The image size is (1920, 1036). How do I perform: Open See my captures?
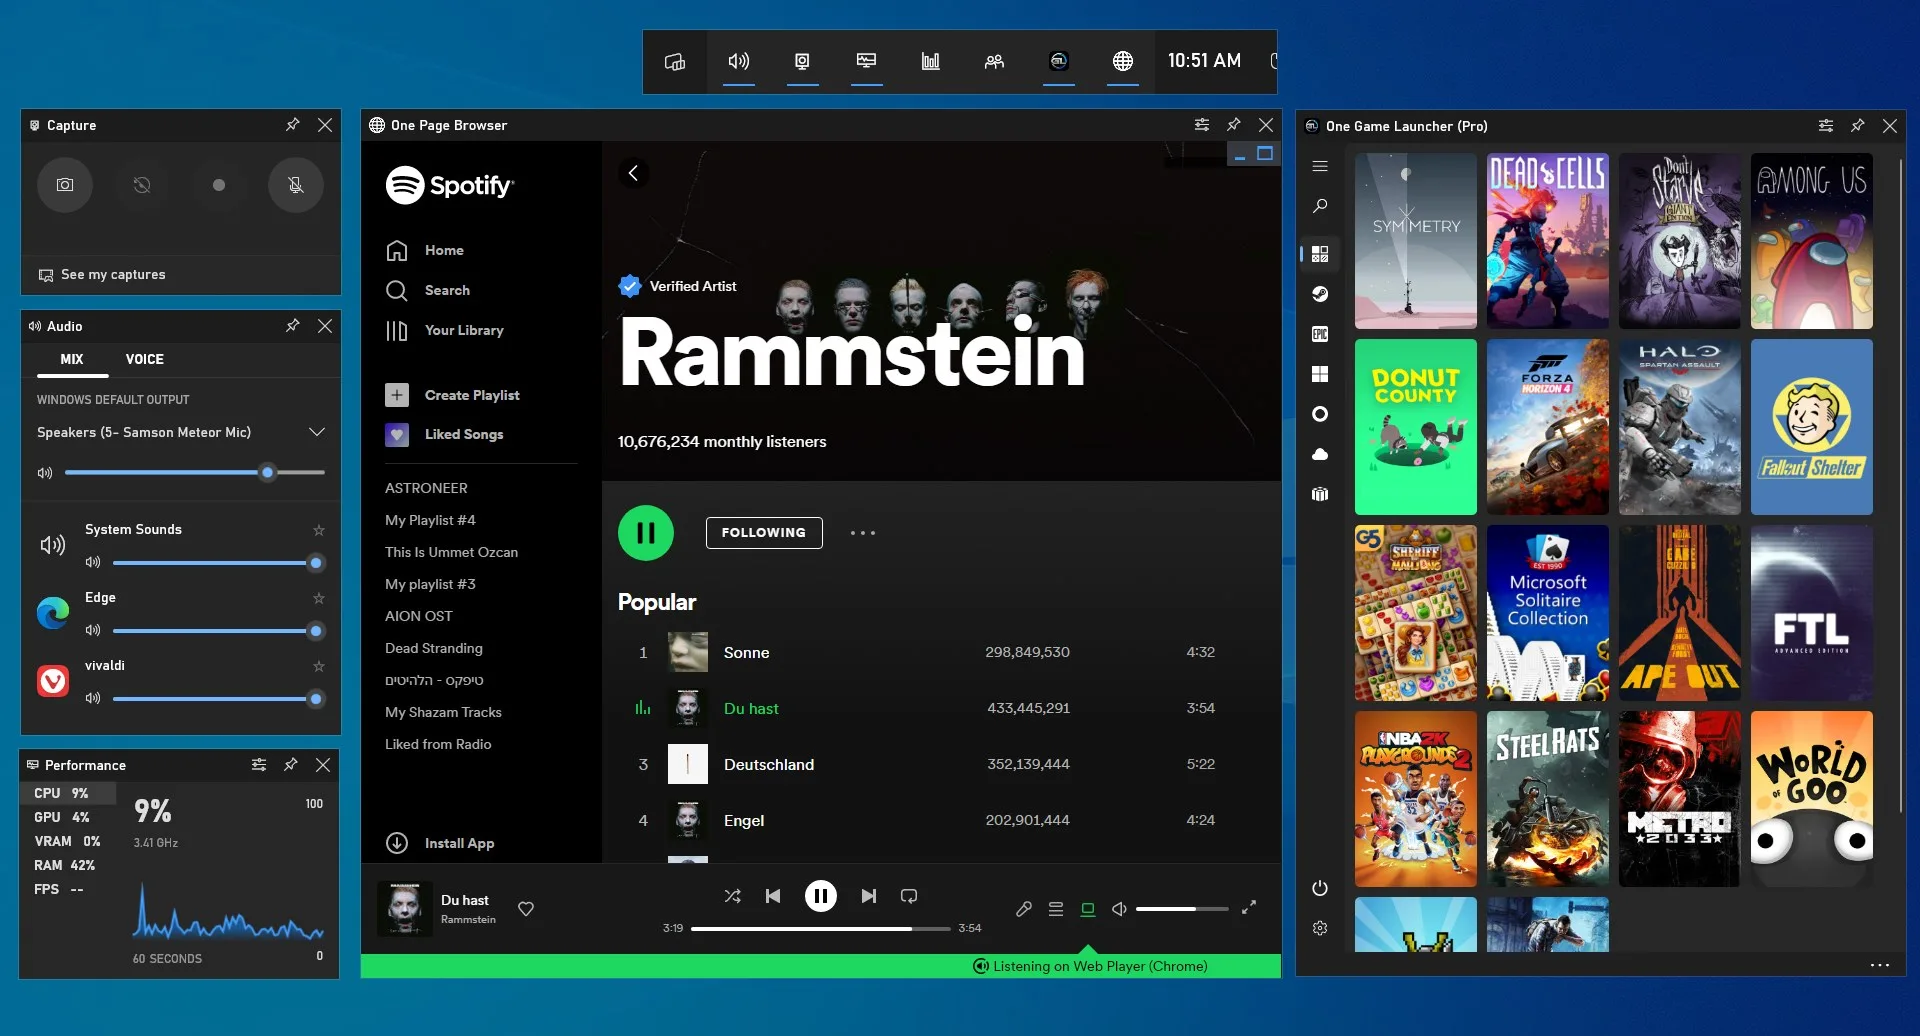click(x=102, y=275)
